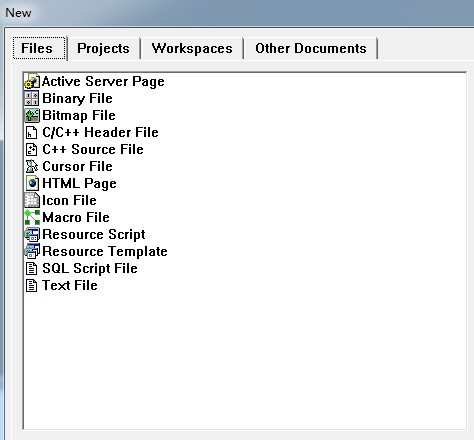The height and width of the screenshot is (440, 474).
Task: Select the Resource Script icon
Action: point(32,234)
